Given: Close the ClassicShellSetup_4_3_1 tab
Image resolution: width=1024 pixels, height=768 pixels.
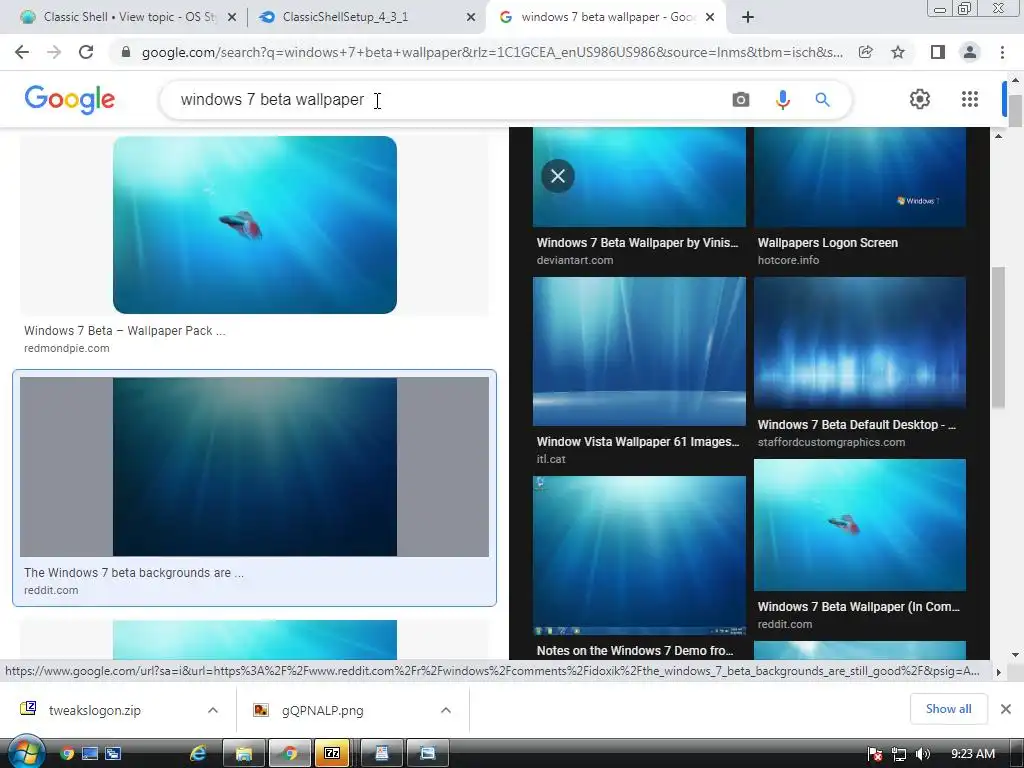Looking at the screenshot, I should click(x=471, y=18).
